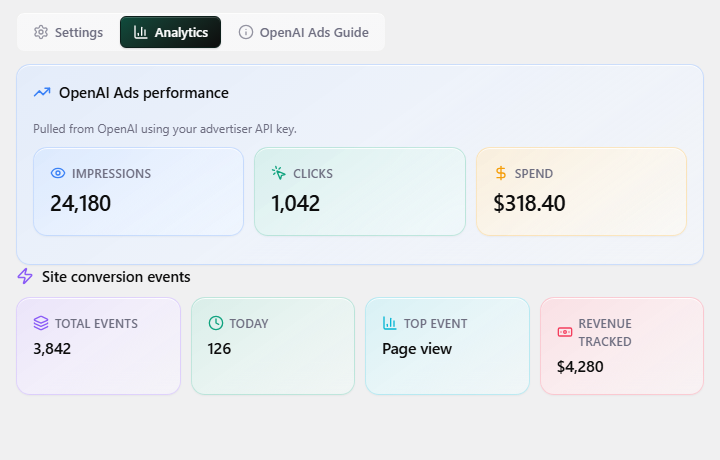Image resolution: width=720 pixels, height=460 pixels.
Task: Click the REVENUE TRACKED label
Action: point(605,332)
